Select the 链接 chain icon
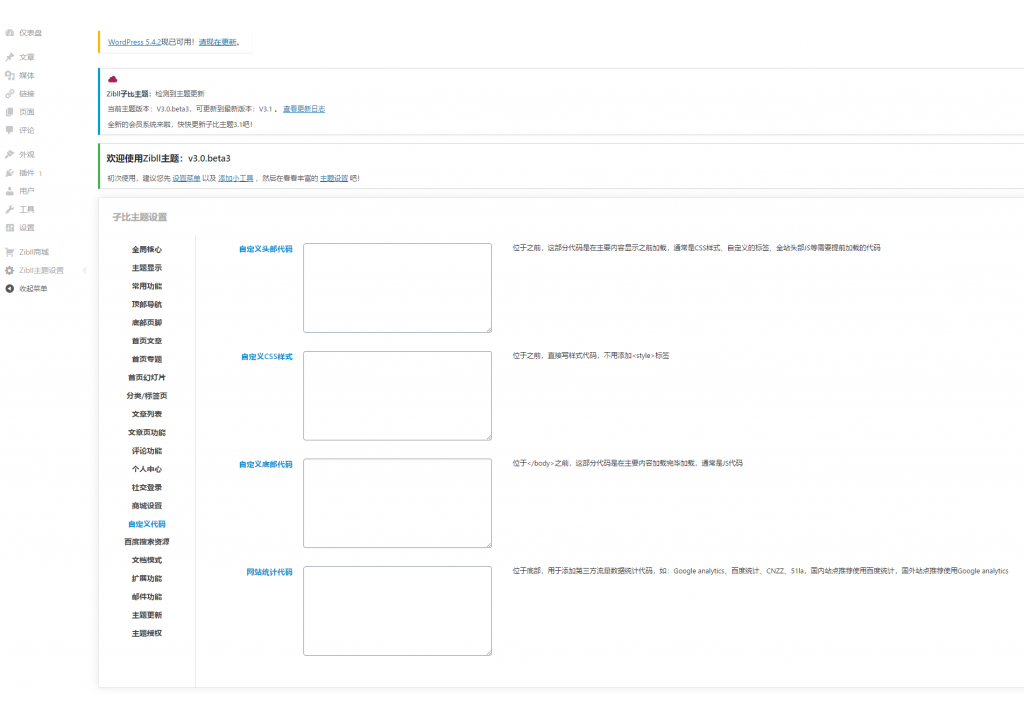Viewport: 1024px width, 723px height. click(10, 93)
